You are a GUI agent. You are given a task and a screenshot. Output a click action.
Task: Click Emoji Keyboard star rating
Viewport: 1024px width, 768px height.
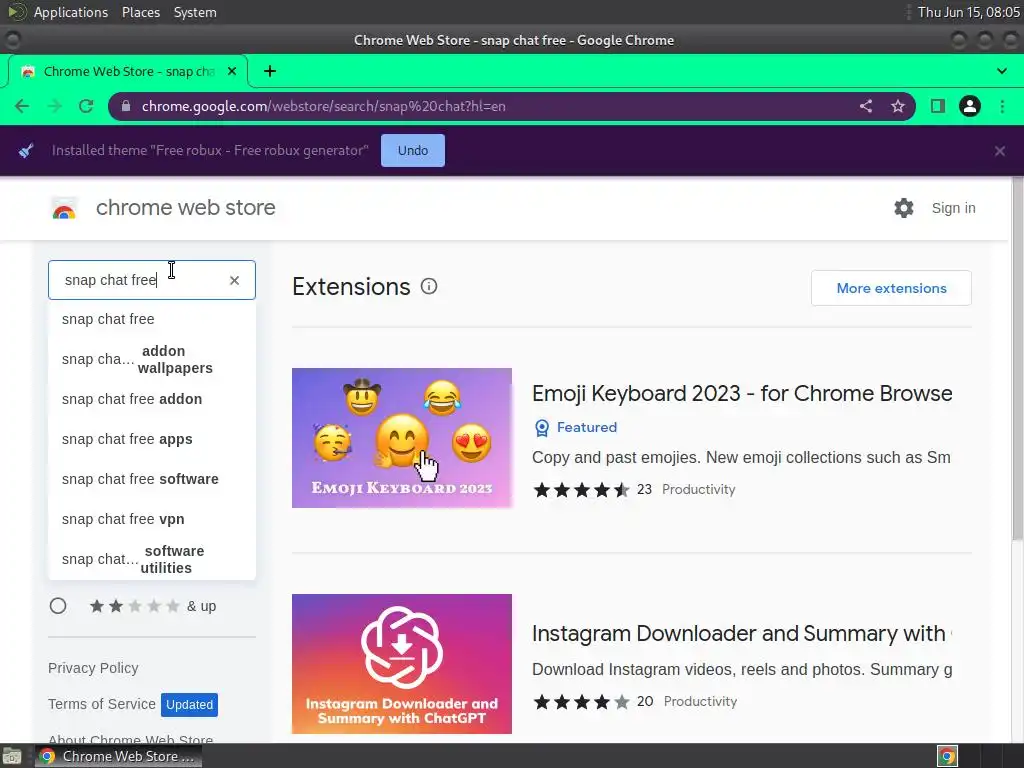(x=582, y=490)
